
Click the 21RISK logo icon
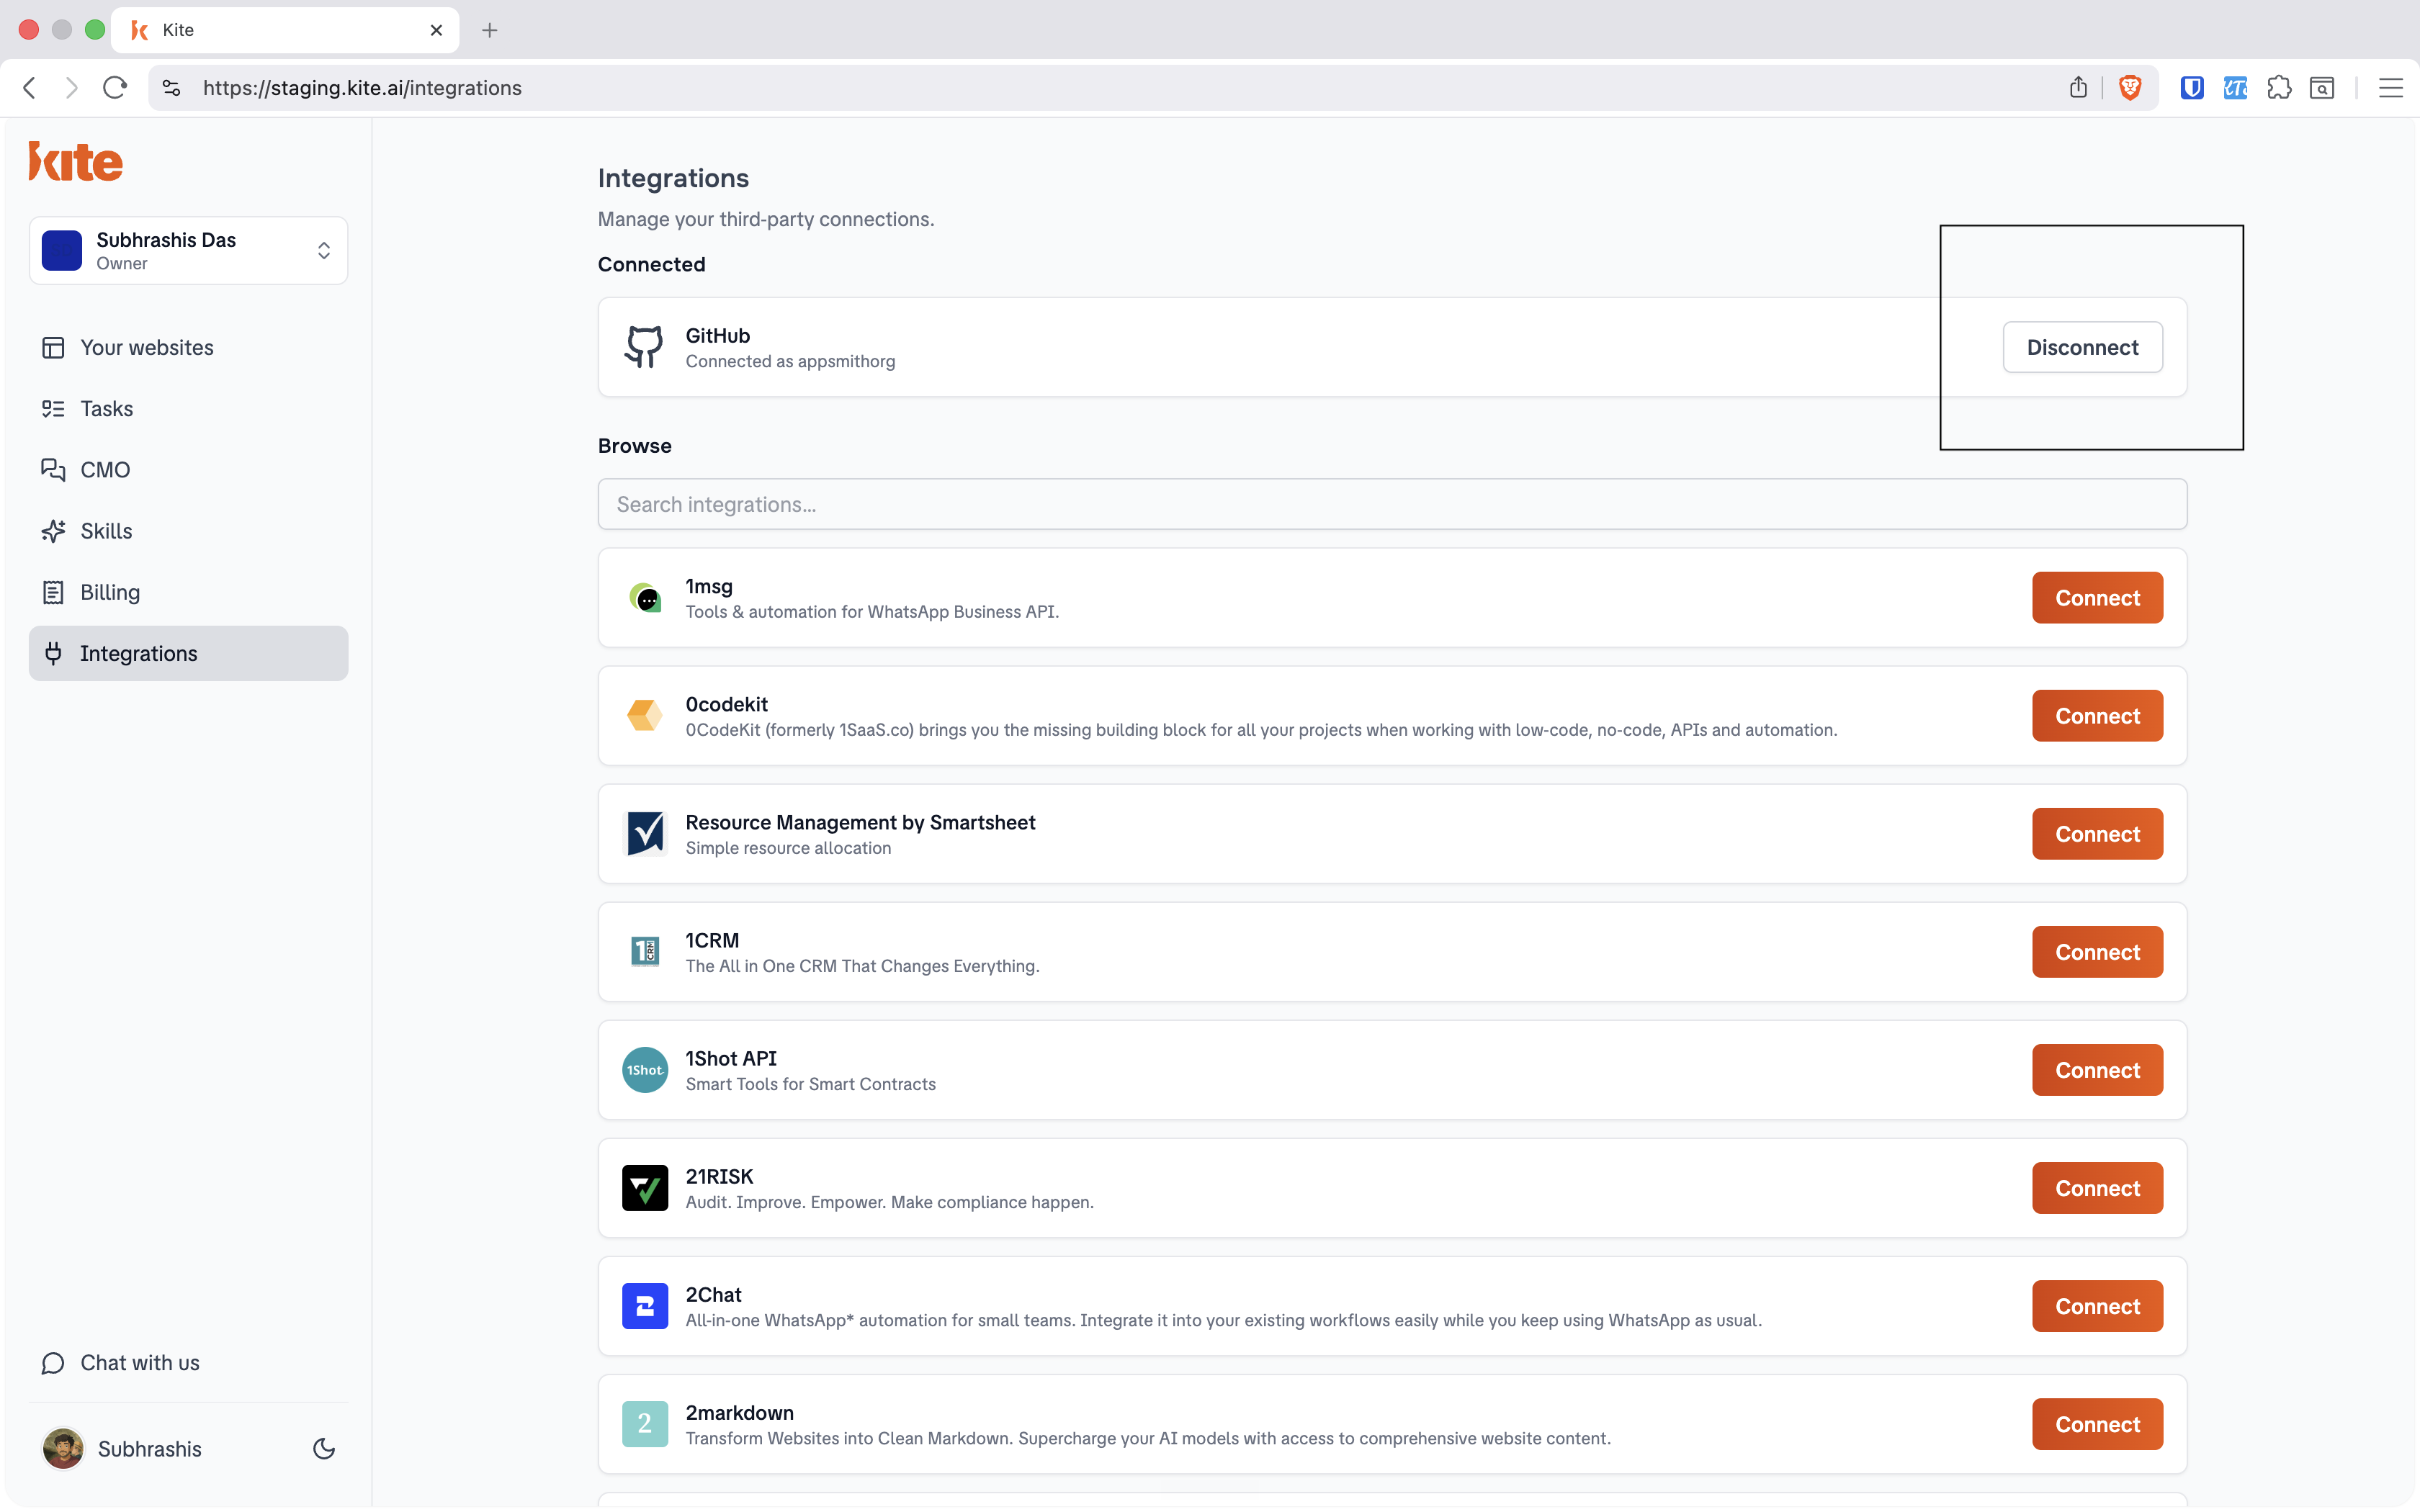click(645, 1188)
